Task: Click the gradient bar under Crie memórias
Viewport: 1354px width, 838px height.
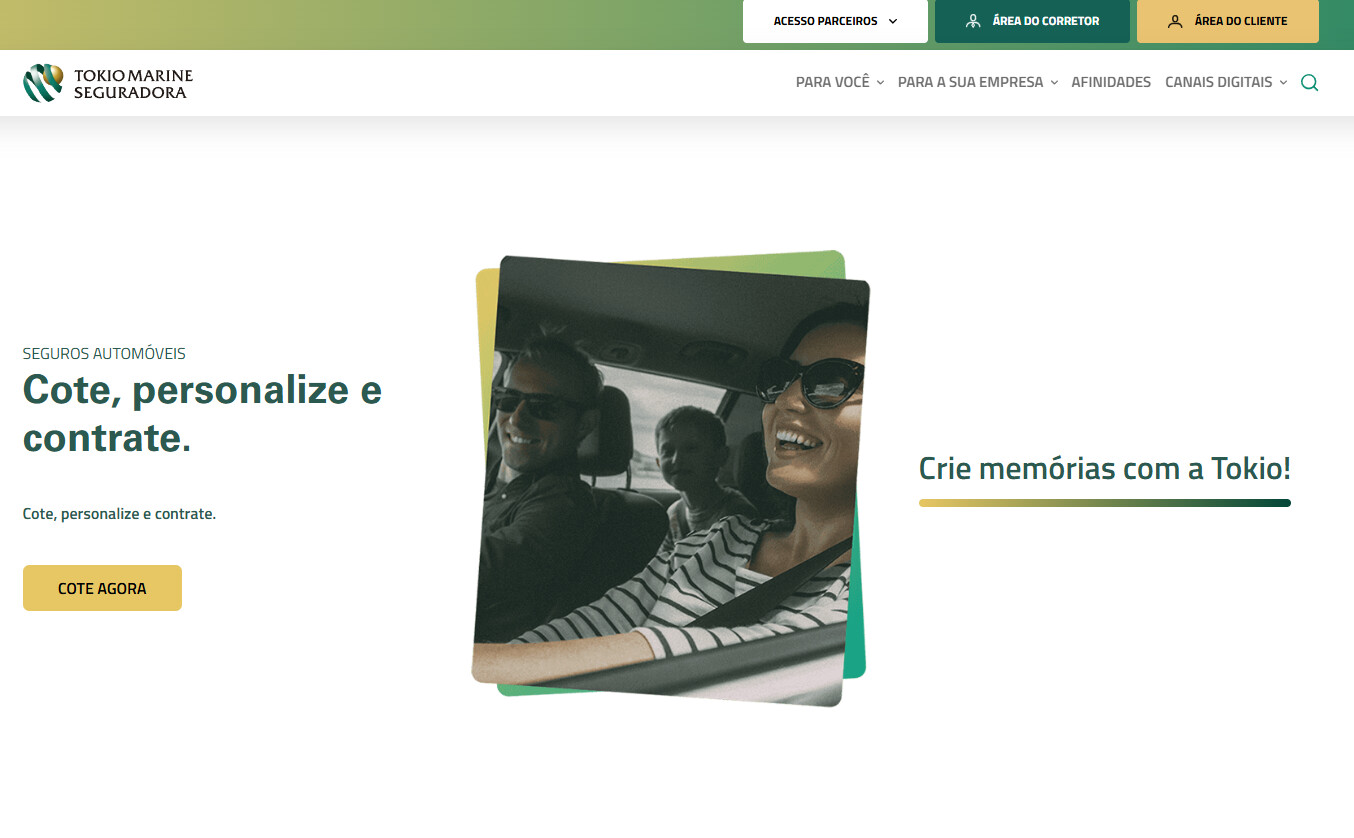Action: point(1104,503)
